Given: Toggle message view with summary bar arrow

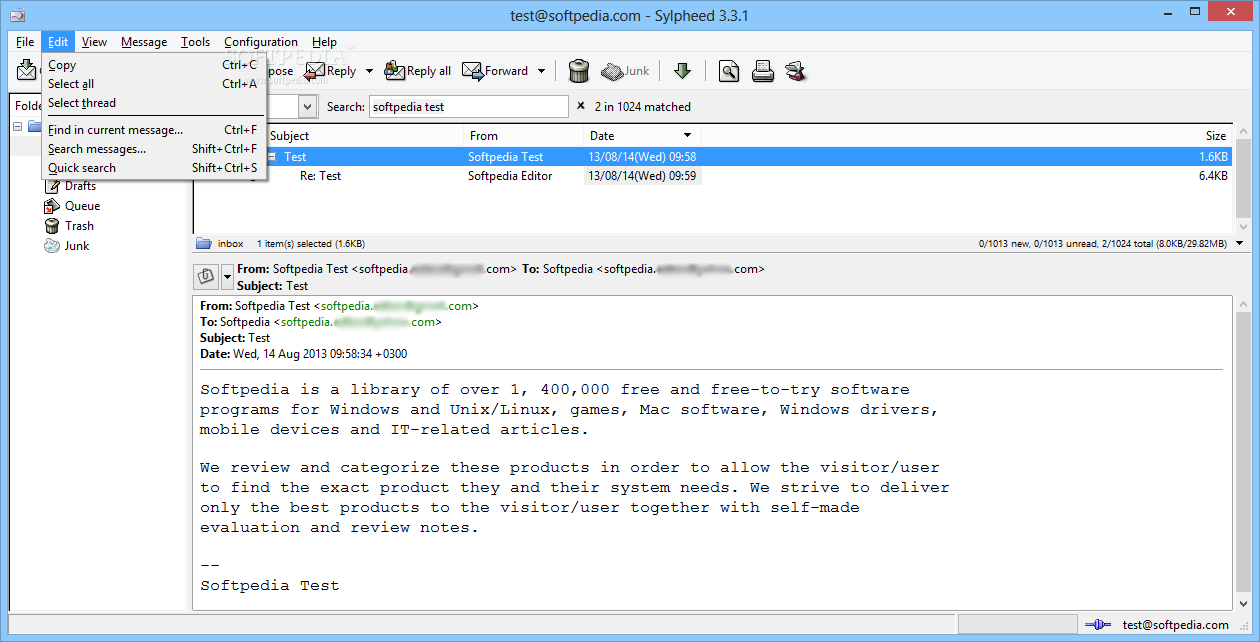Looking at the screenshot, I should [1241, 243].
